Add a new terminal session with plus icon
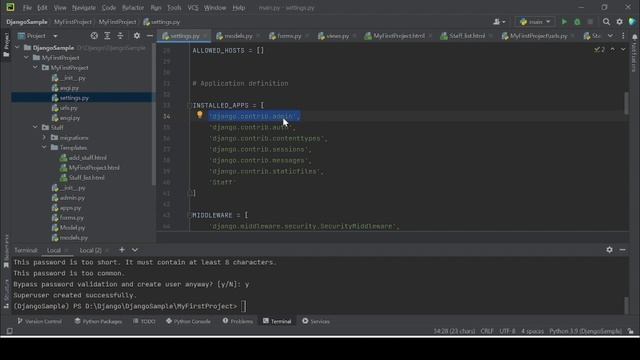Image resolution: width=640 pixels, height=360 pixels. (x=122, y=250)
